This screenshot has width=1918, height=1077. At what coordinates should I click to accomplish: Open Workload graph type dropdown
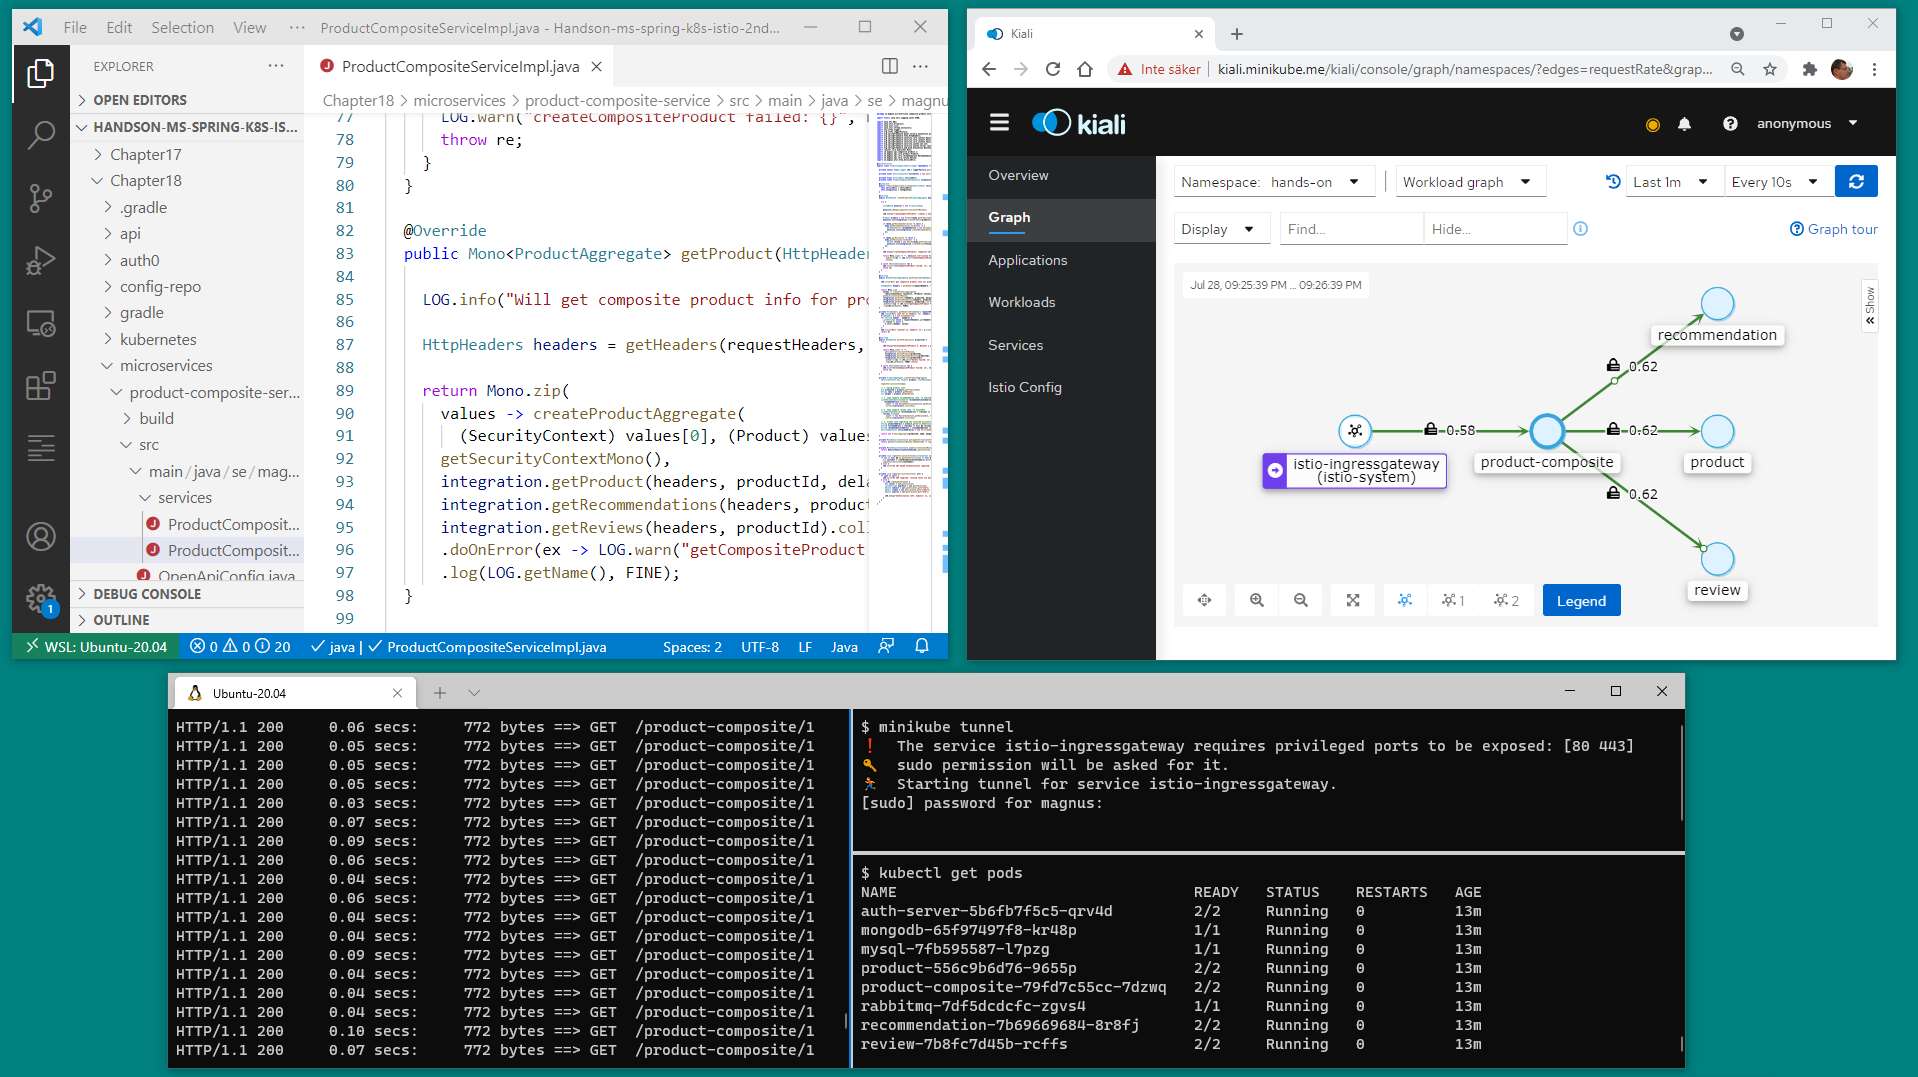(x=1469, y=181)
